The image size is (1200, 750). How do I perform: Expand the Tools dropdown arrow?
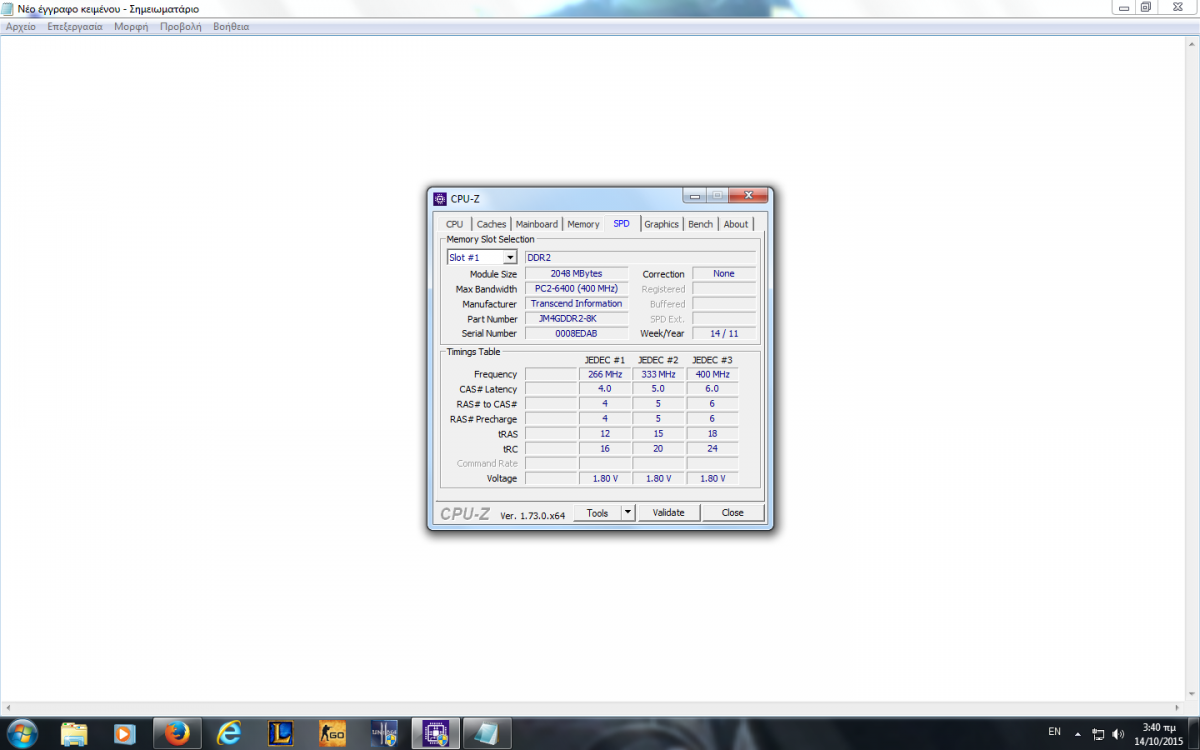click(628, 513)
